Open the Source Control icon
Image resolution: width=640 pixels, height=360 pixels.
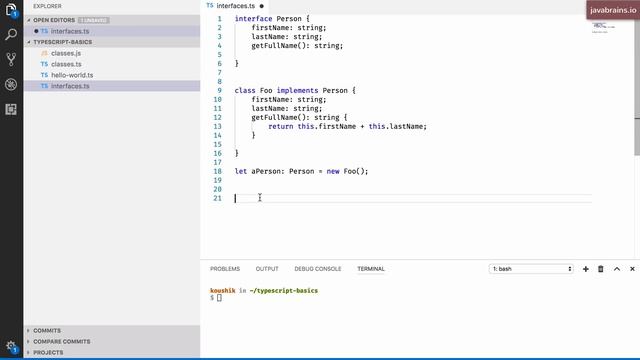click(11, 60)
